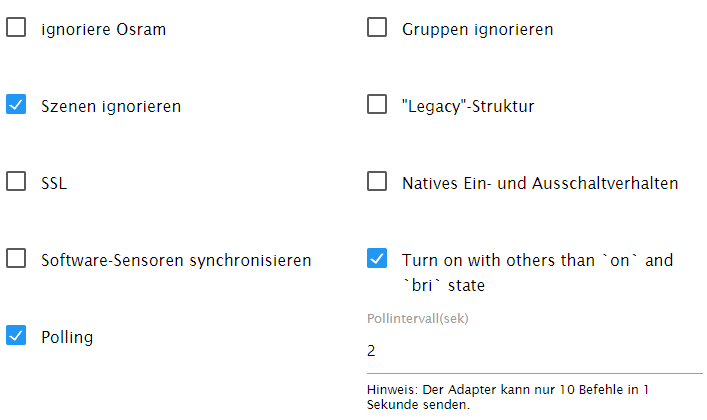Enable 'Software-Sensoren synchronisieren' checkbox
The height and width of the screenshot is (420, 707).
point(16,259)
